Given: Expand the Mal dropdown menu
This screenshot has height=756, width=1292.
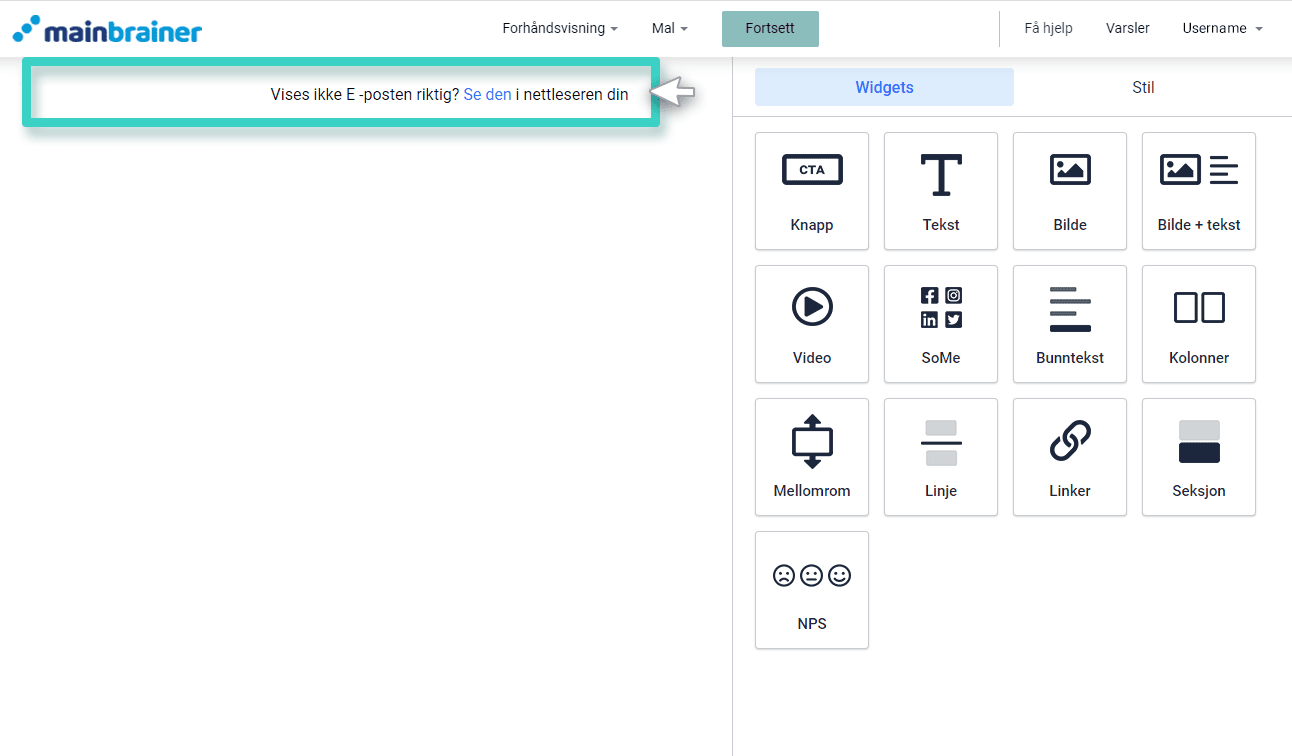Looking at the screenshot, I should click(669, 29).
